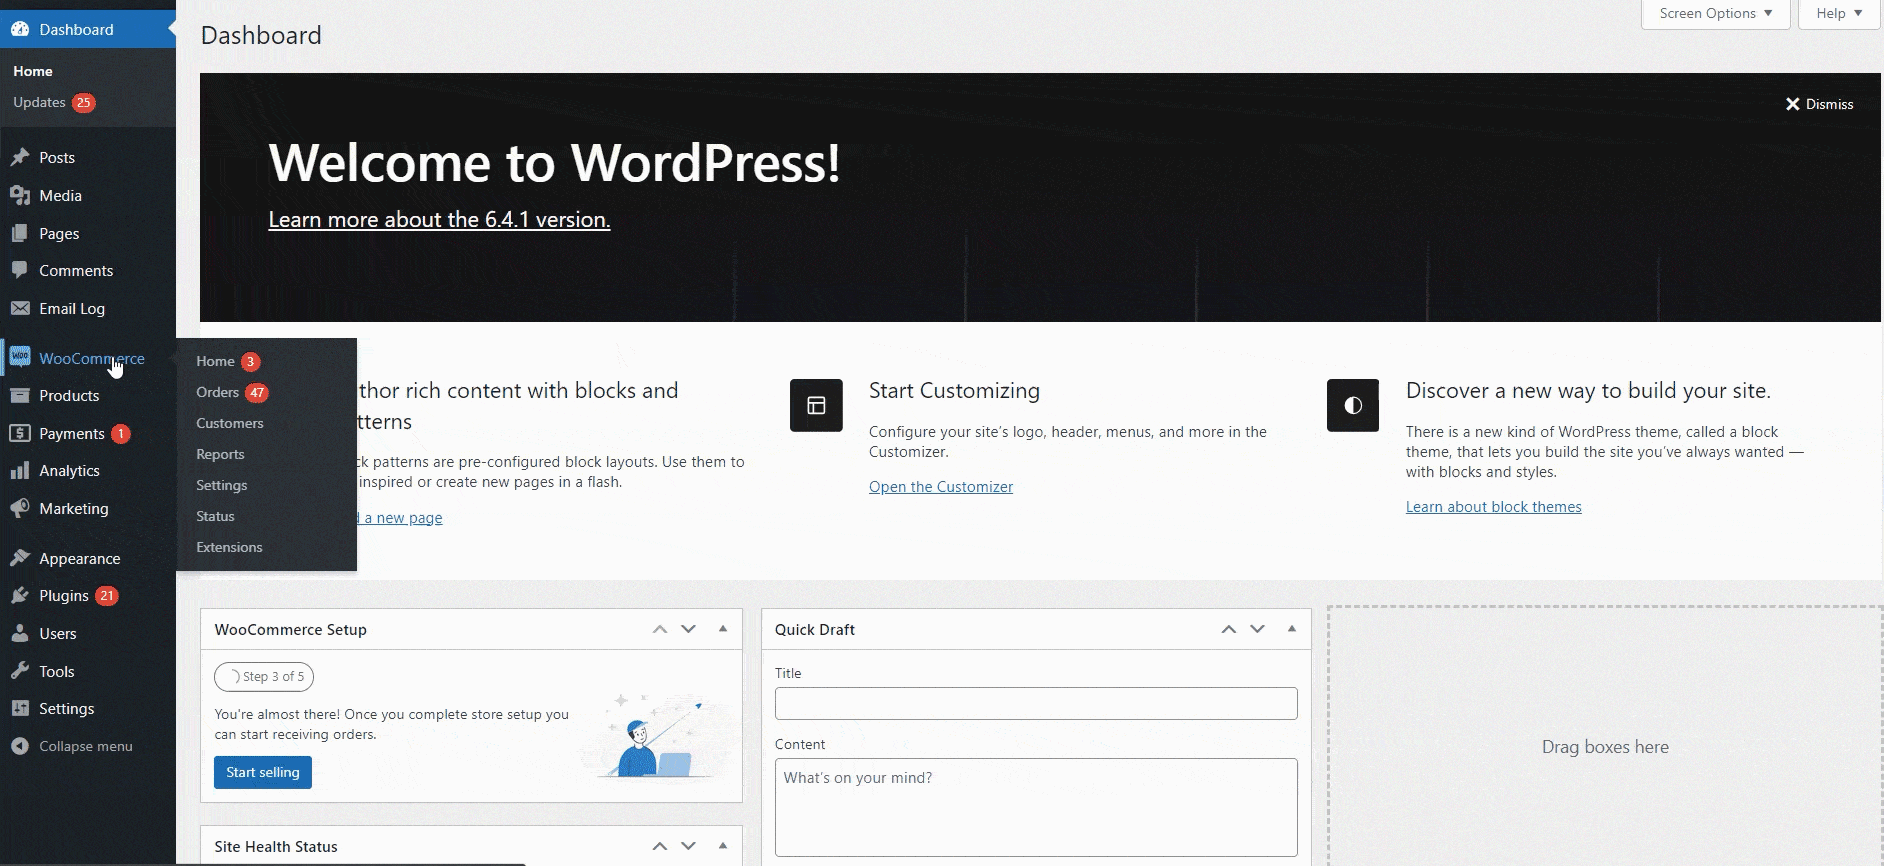Open the Screen Options dropdown
The width and height of the screenshot is (1884, 866).
click(1716, 14)
